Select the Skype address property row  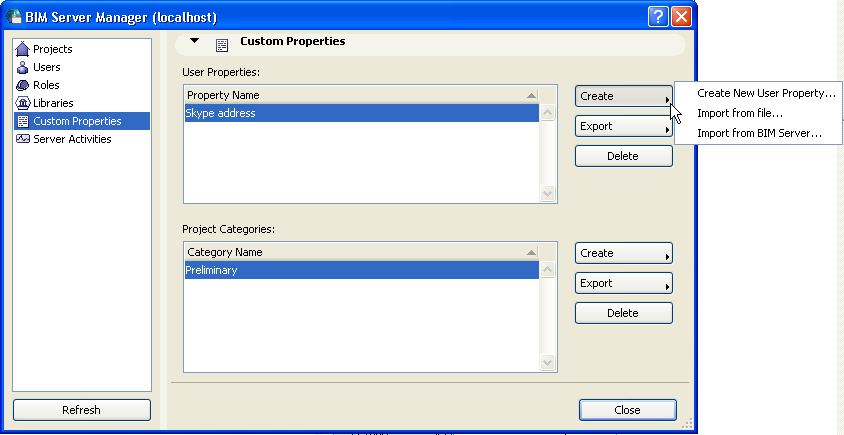(360, 114)
